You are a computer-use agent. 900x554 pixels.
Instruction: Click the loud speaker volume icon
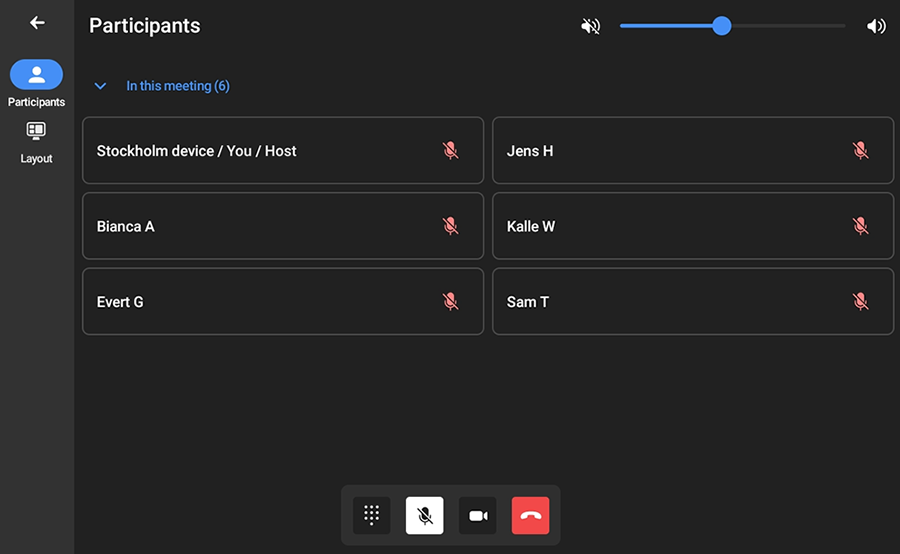(x=876, y=26)
